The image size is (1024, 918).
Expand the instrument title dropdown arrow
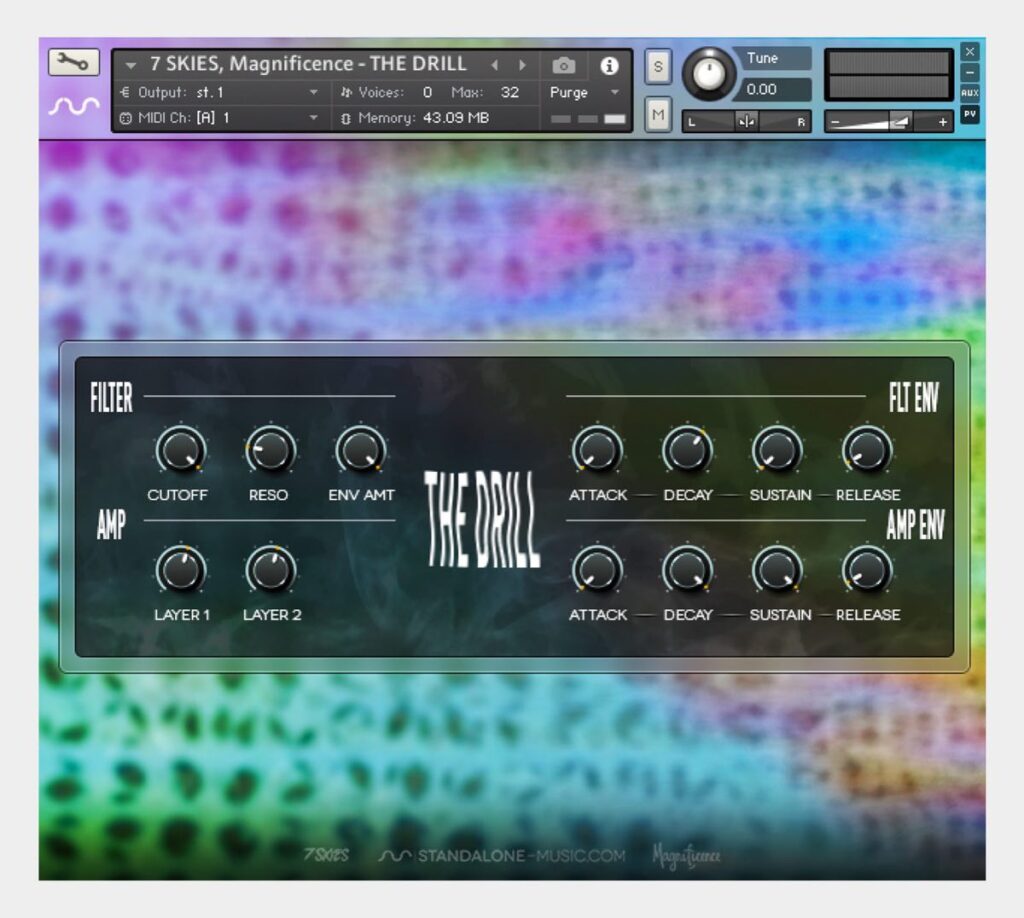pyautogui.click(x=131, y=63)
